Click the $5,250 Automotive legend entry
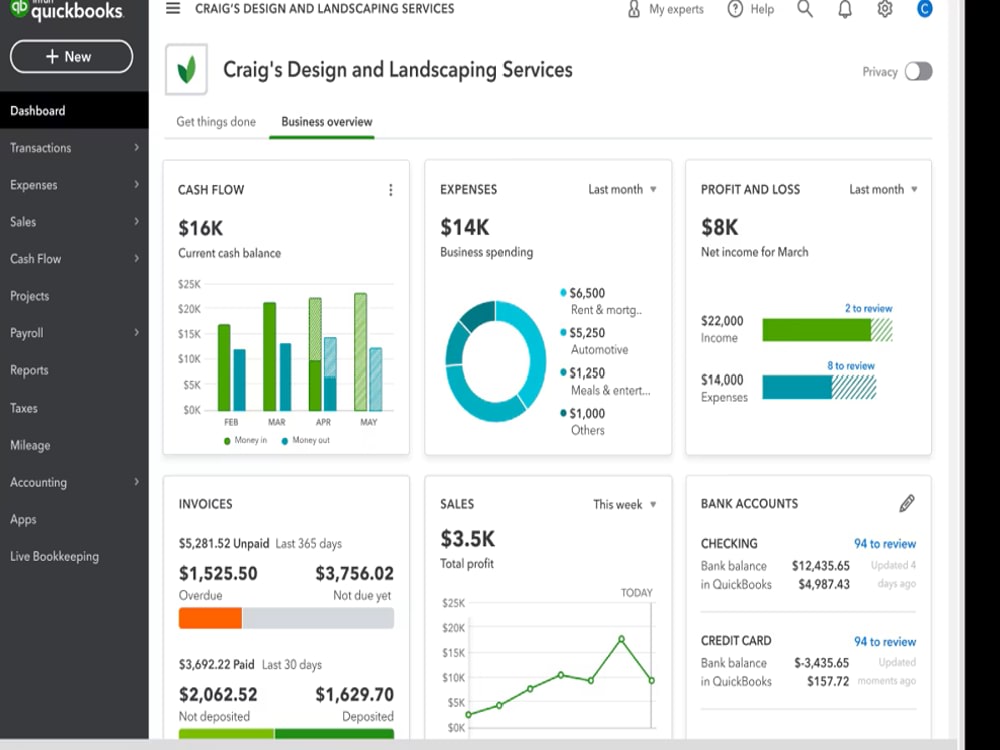Viewport: 1000px width, 750px height. (594, 341)
